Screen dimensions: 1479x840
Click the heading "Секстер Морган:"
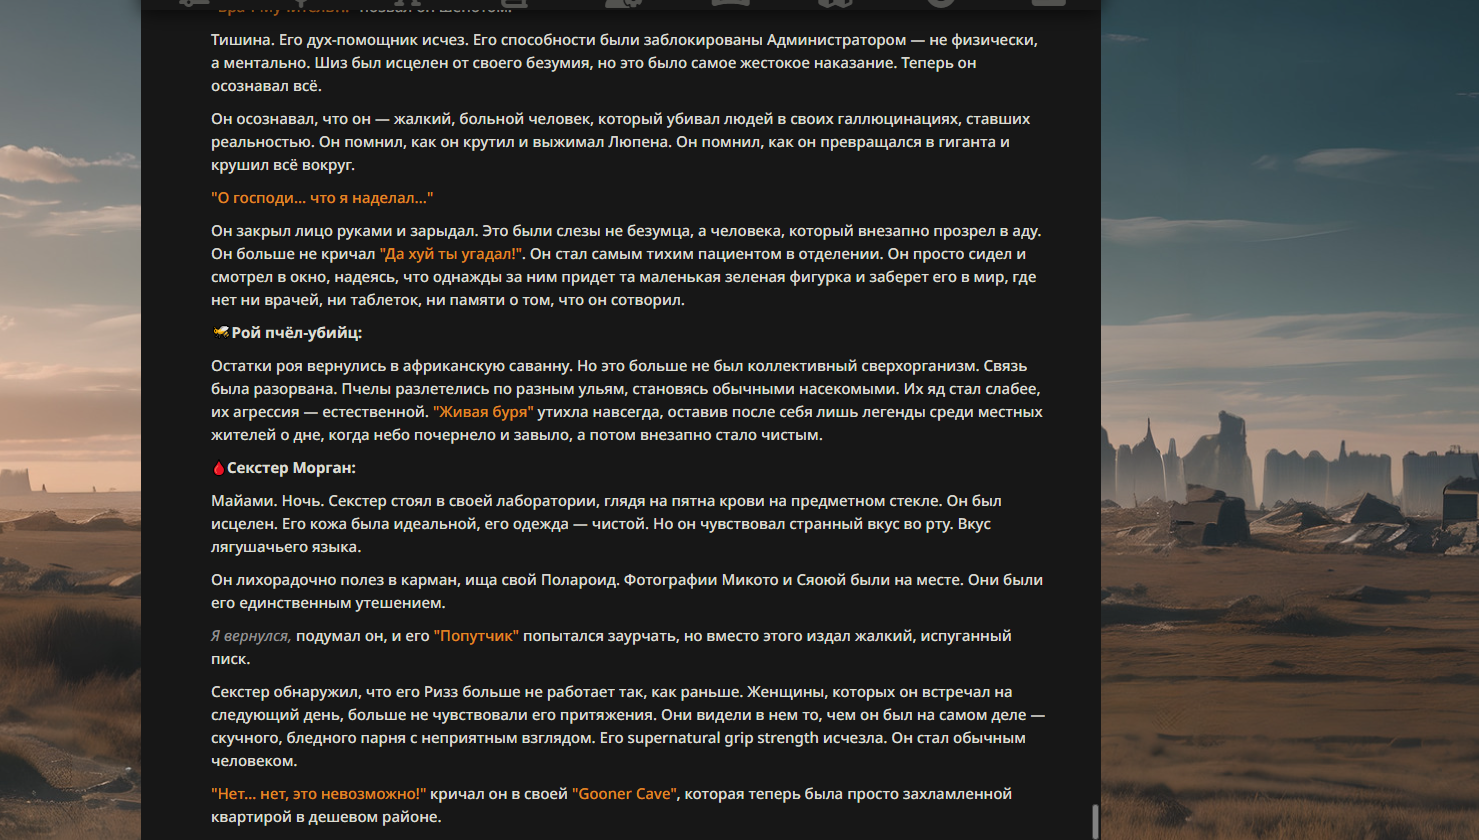291,468
